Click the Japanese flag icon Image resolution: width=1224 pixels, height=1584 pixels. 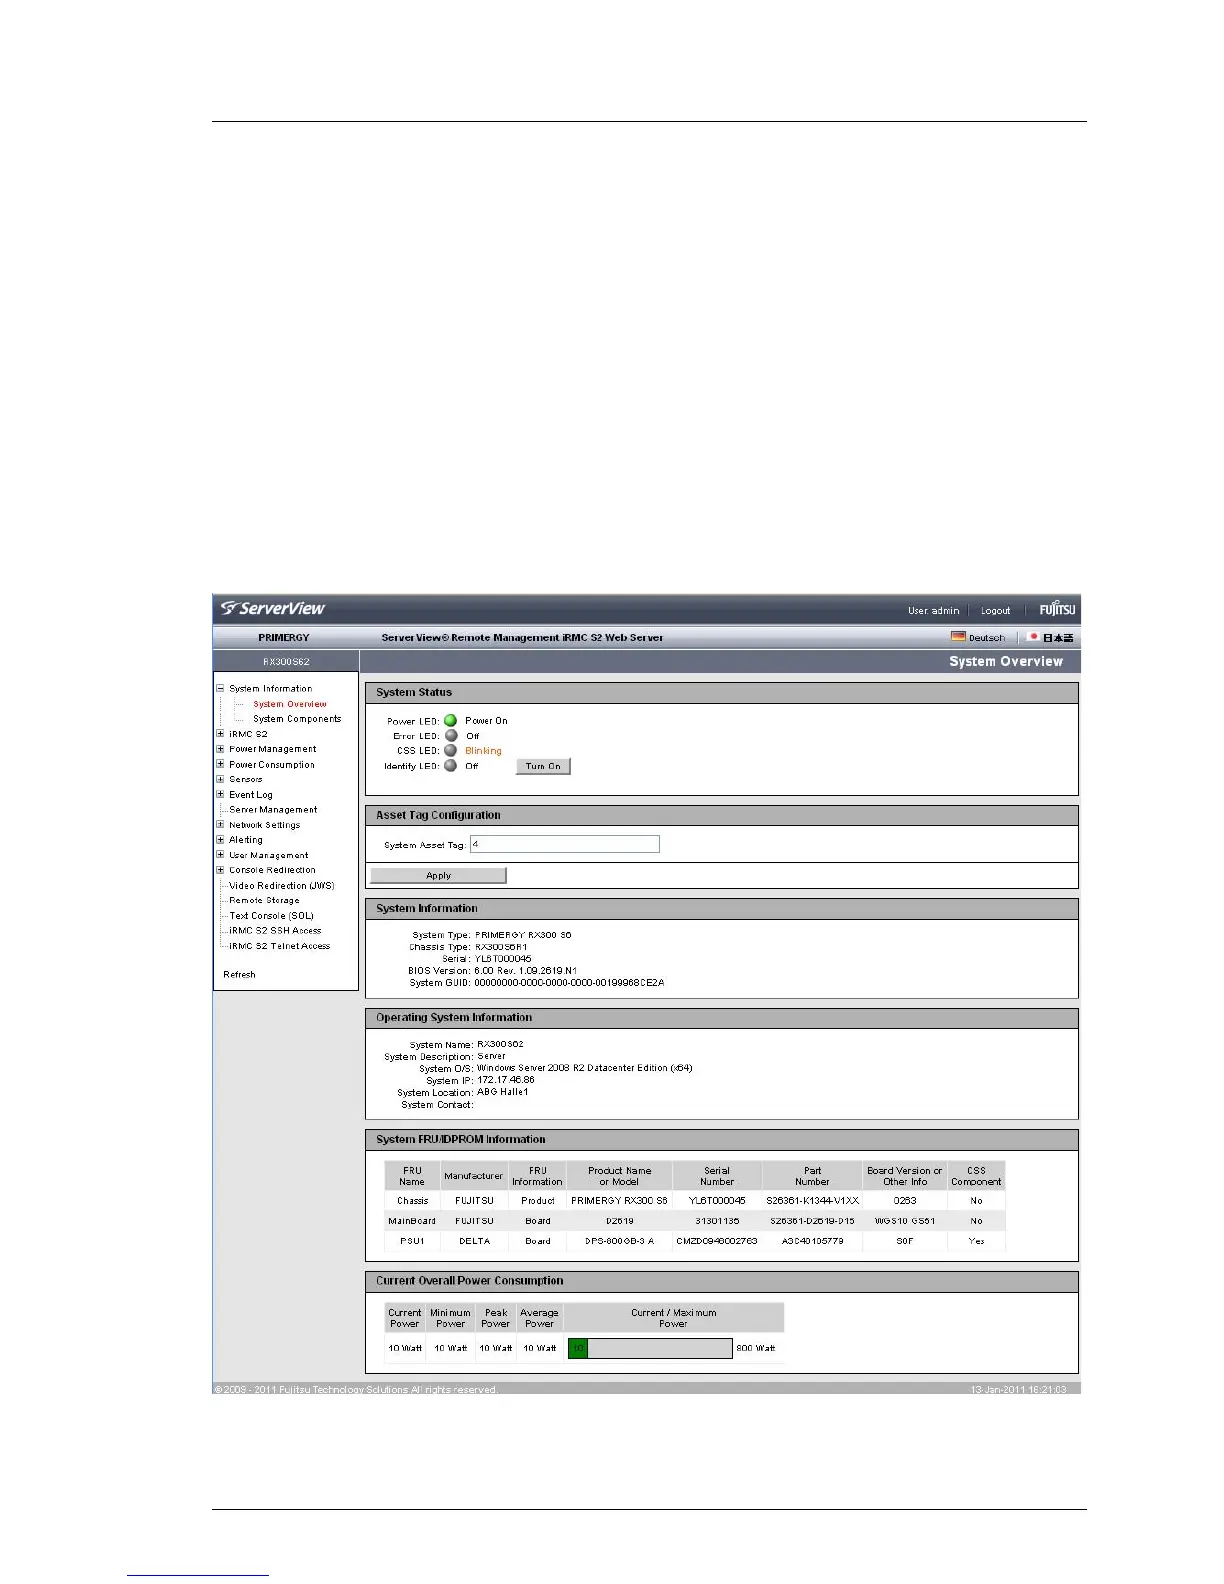[x=1034, y=637]
